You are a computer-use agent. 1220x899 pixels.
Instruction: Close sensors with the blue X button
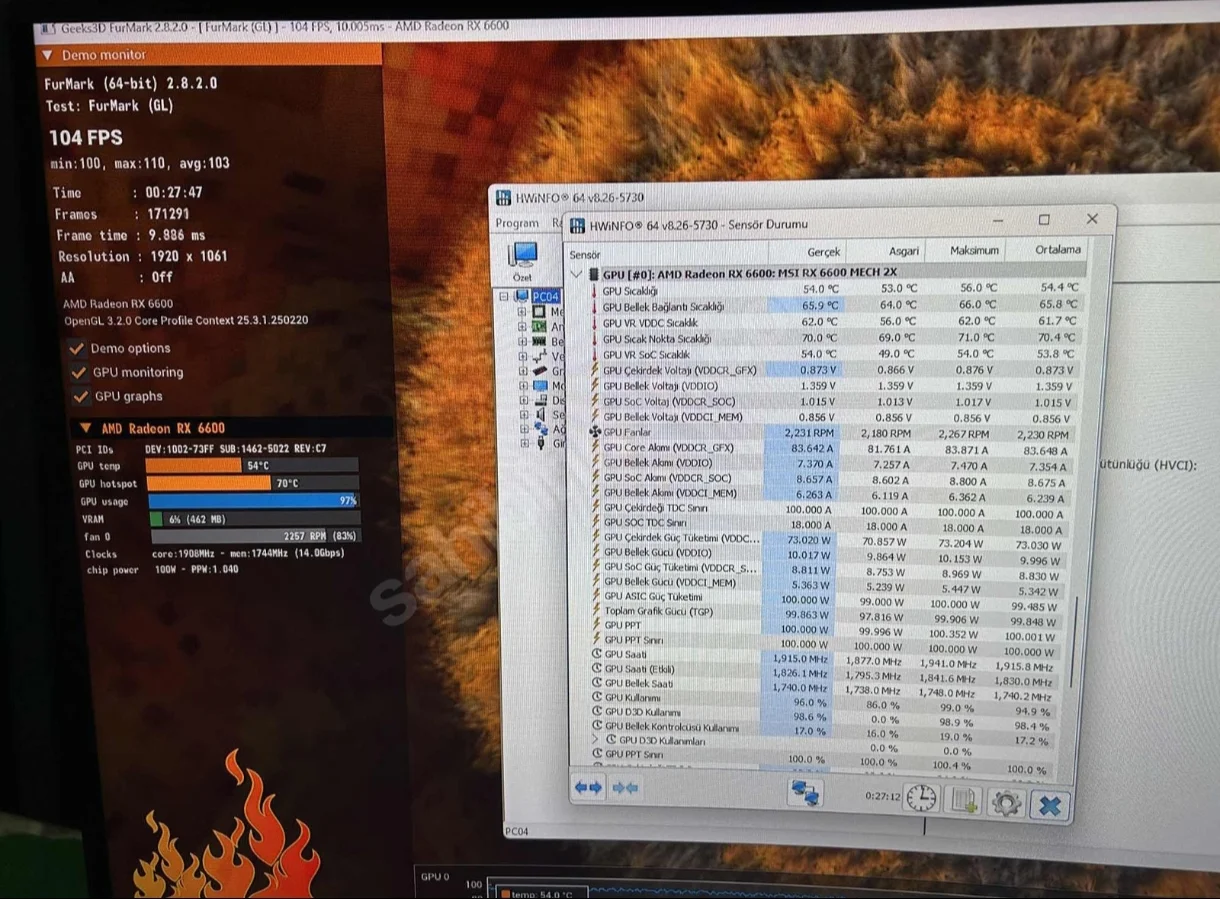click(x=1049, y=805)
